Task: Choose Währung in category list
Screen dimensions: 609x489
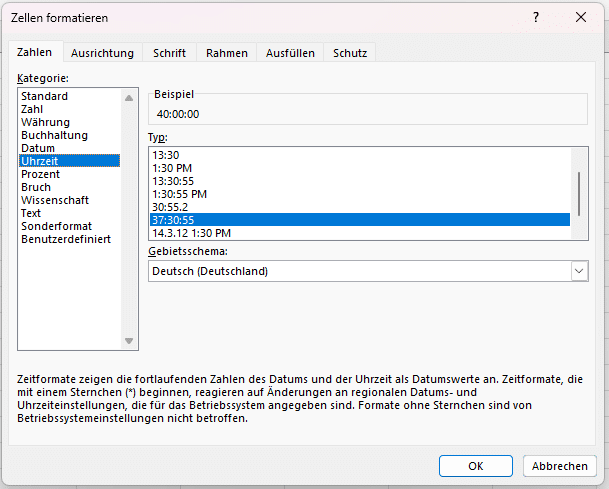Action: (70, 122)
